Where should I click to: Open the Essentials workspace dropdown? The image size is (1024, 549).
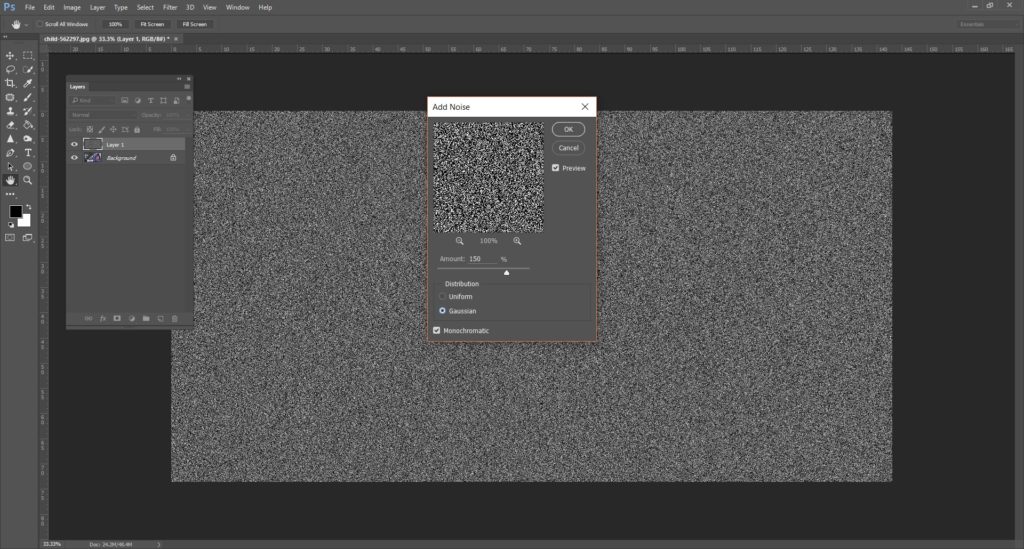tap(985, 23)
